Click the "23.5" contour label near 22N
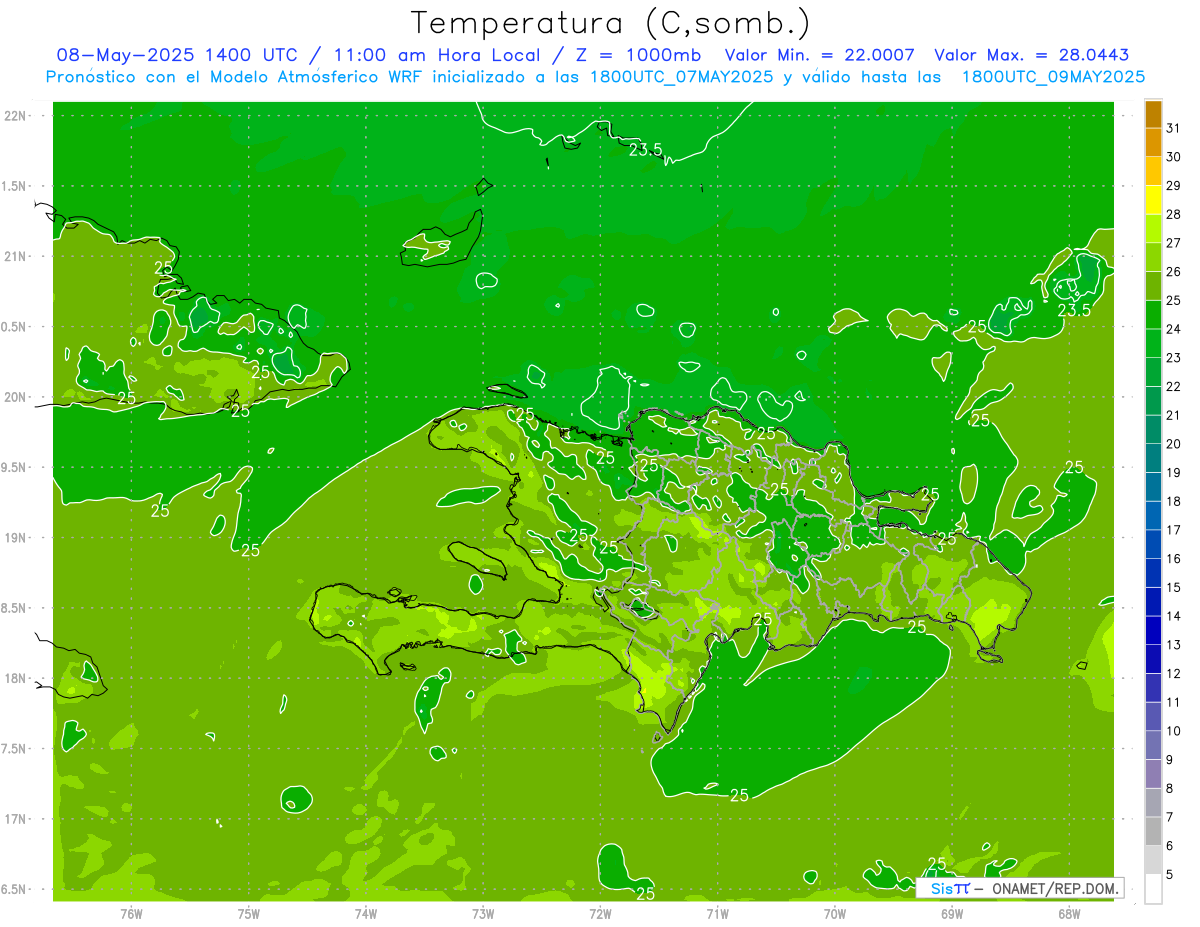The image size is (1200, 927). [x=645, y=150]
